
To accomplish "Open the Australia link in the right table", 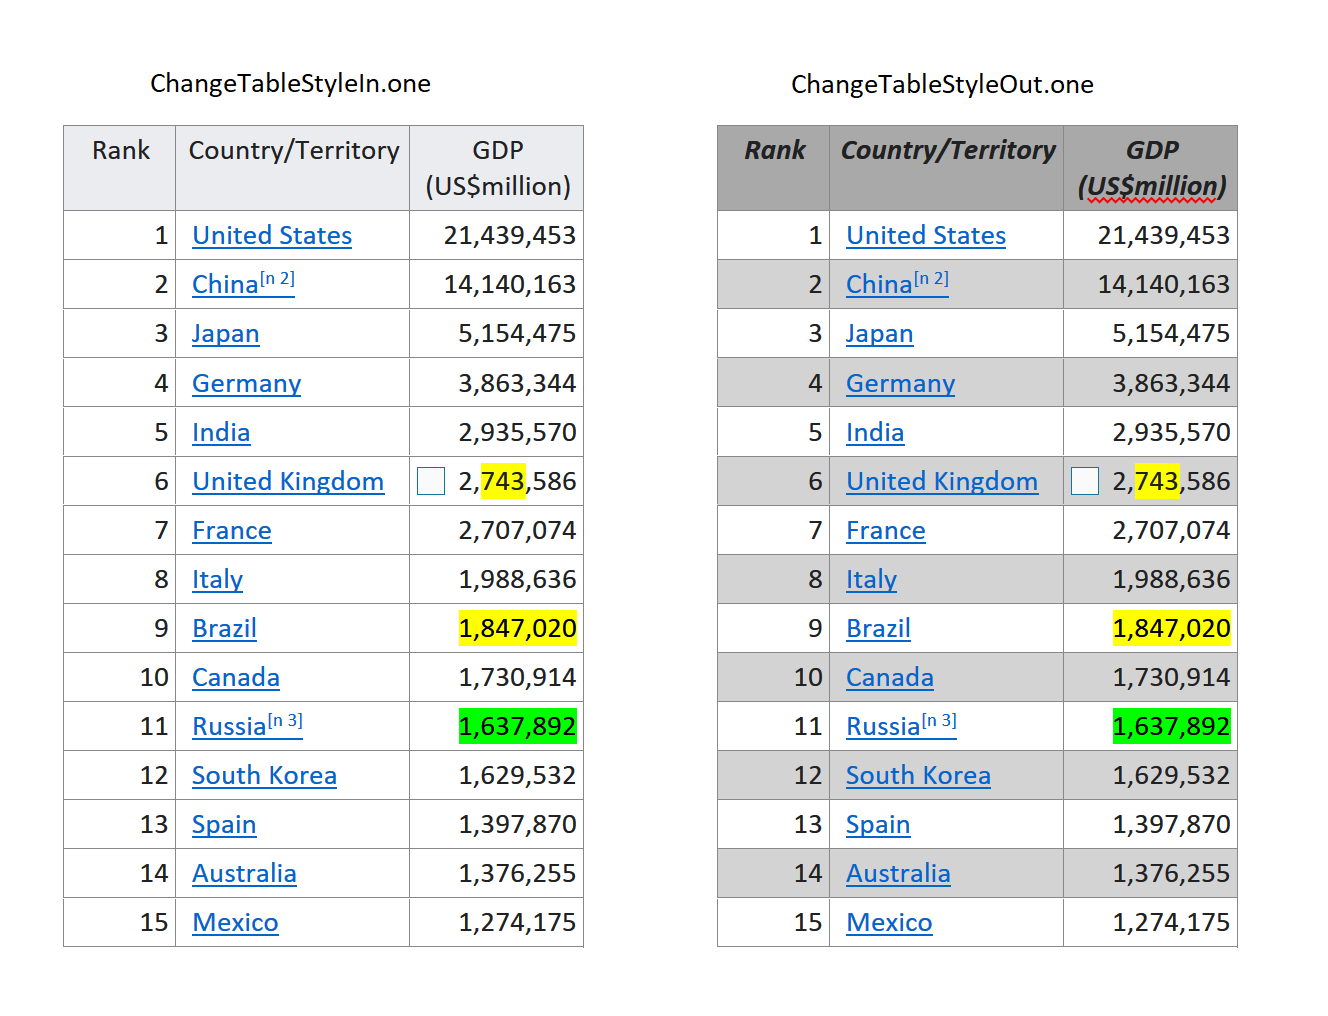I will tap(898, 874).
